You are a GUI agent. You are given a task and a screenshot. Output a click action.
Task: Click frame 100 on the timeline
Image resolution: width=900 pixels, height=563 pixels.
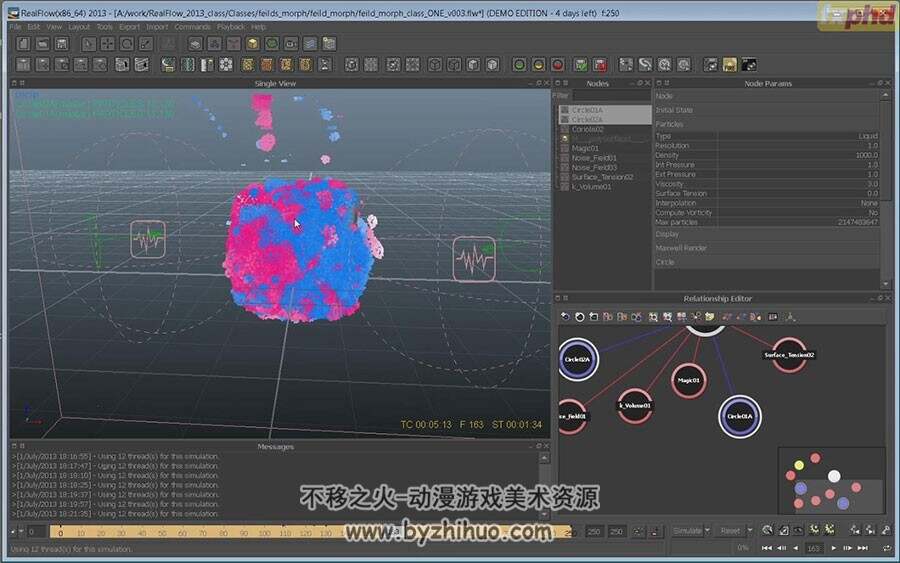click(265, 533)
